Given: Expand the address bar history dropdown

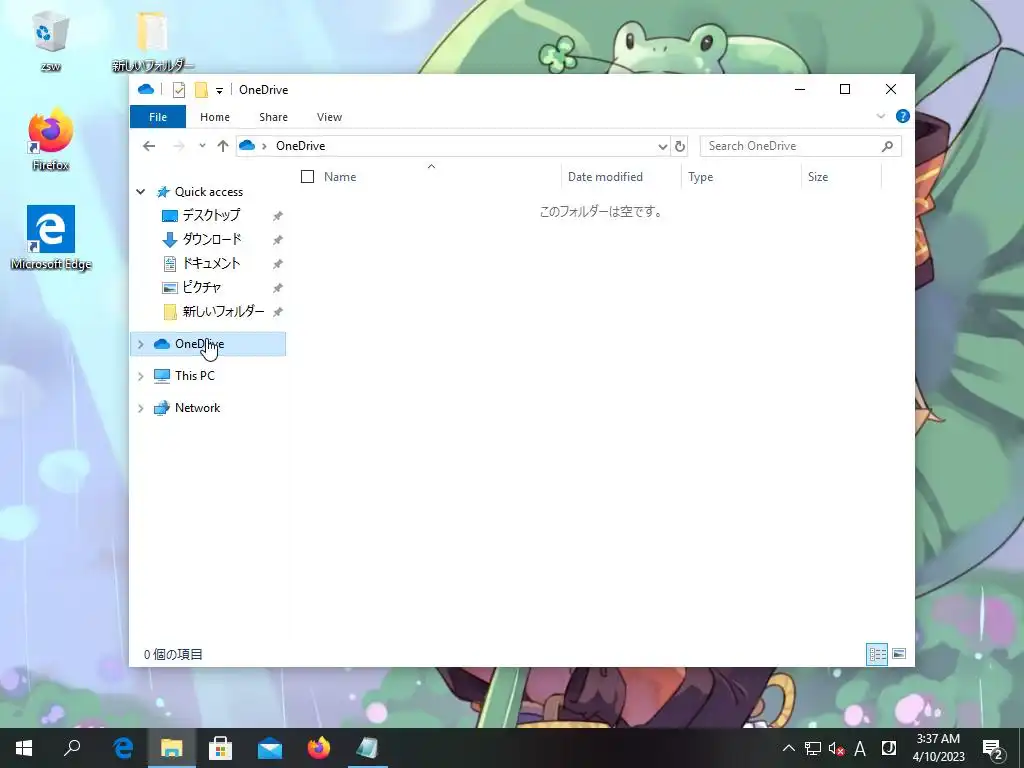Looking at the screenshot, I should [662, 146].
